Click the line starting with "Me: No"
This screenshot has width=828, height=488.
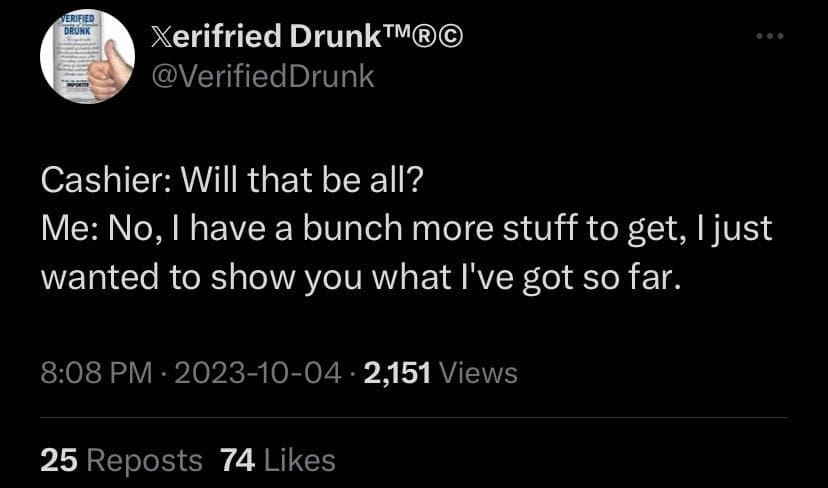click(405, 229)
